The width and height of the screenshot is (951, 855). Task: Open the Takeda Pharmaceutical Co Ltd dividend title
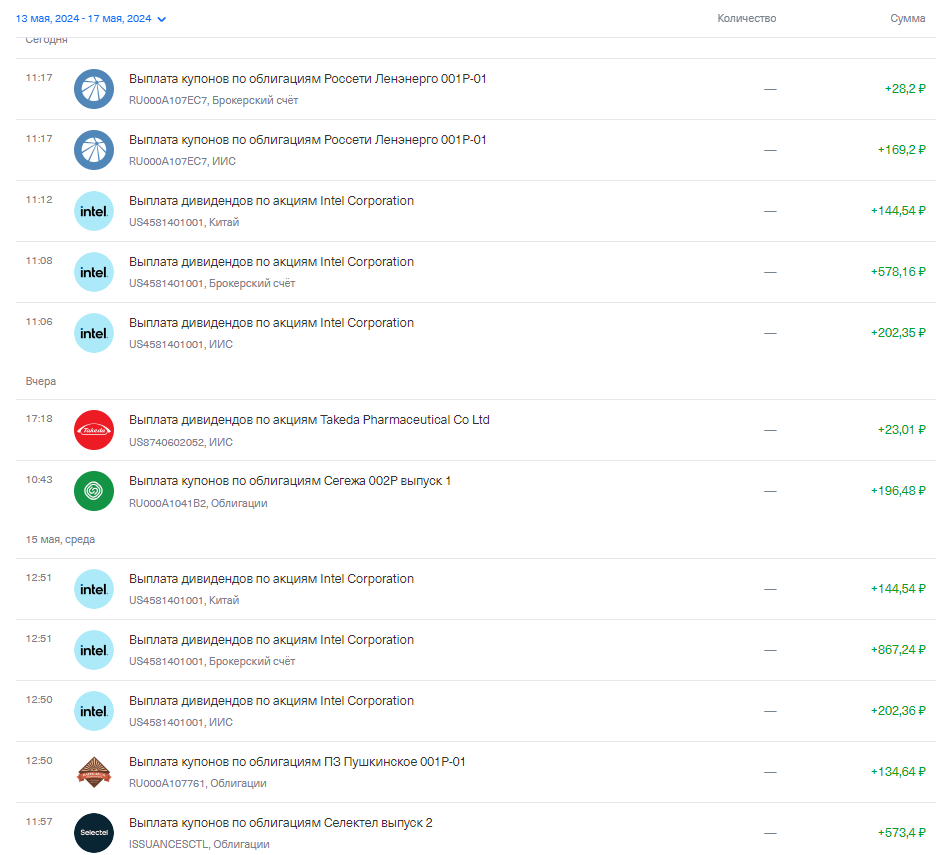pos(309,420)
